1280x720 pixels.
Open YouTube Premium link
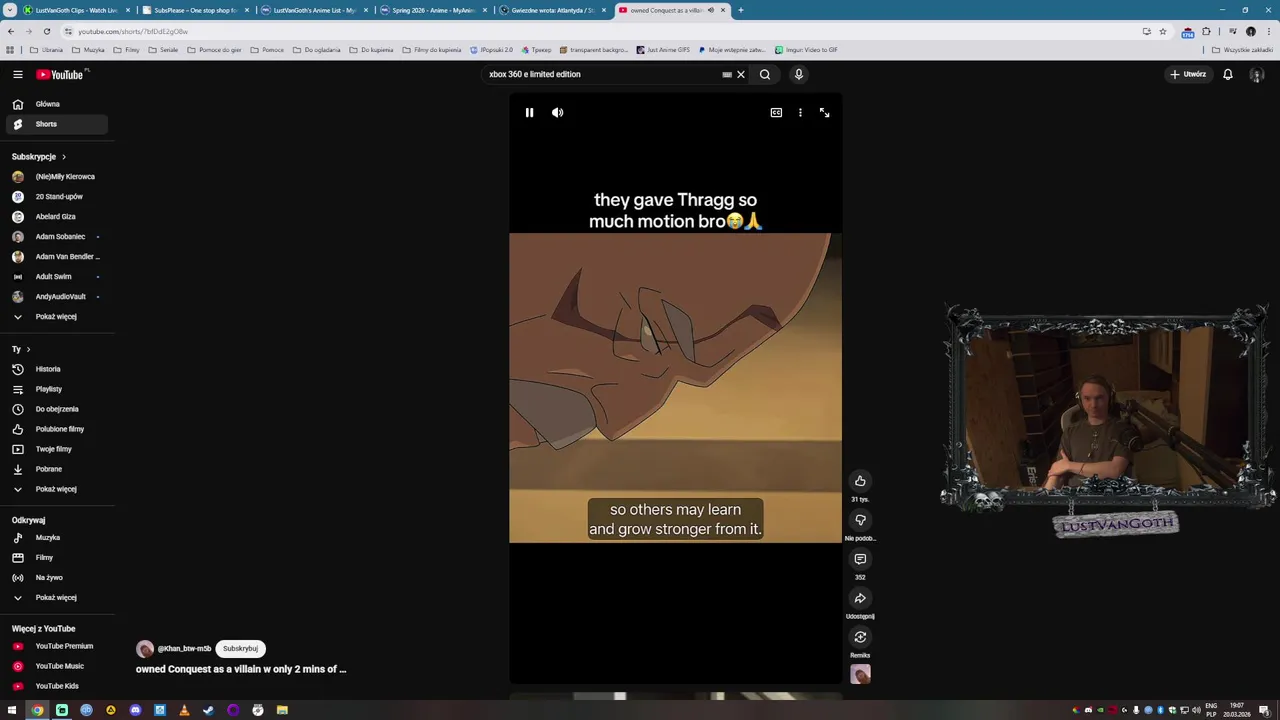tap(56, 646)
